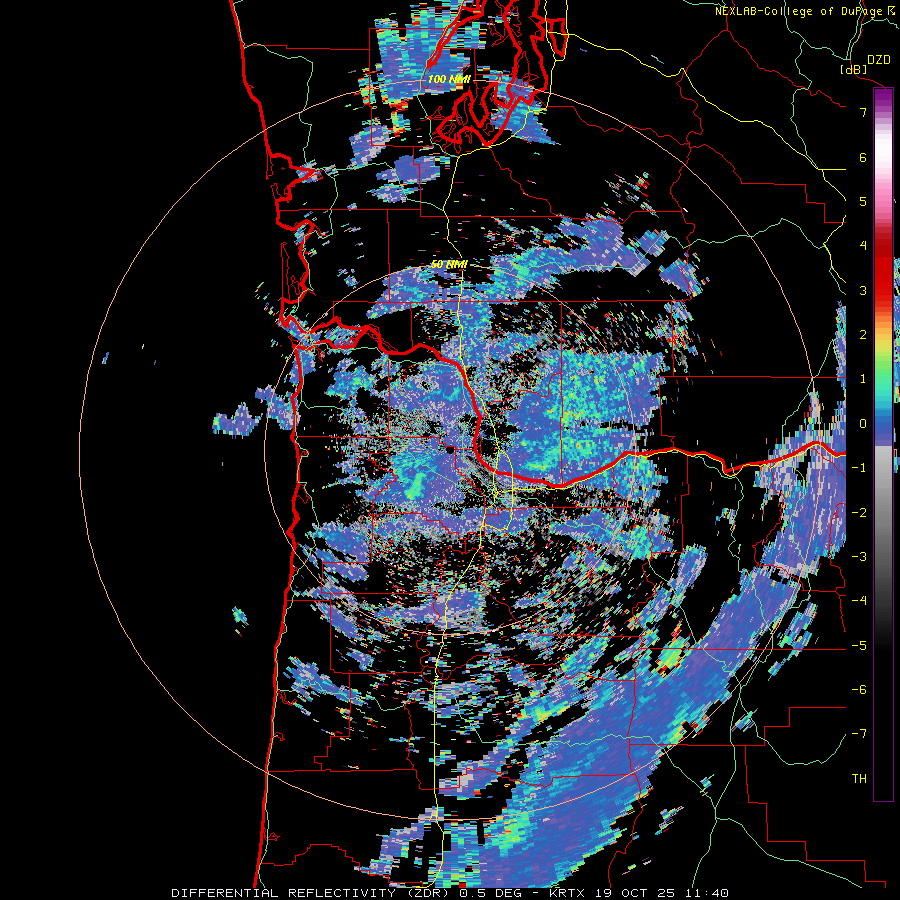Click the -7 value on color scale
900x900 pixels.
[859, 734]
